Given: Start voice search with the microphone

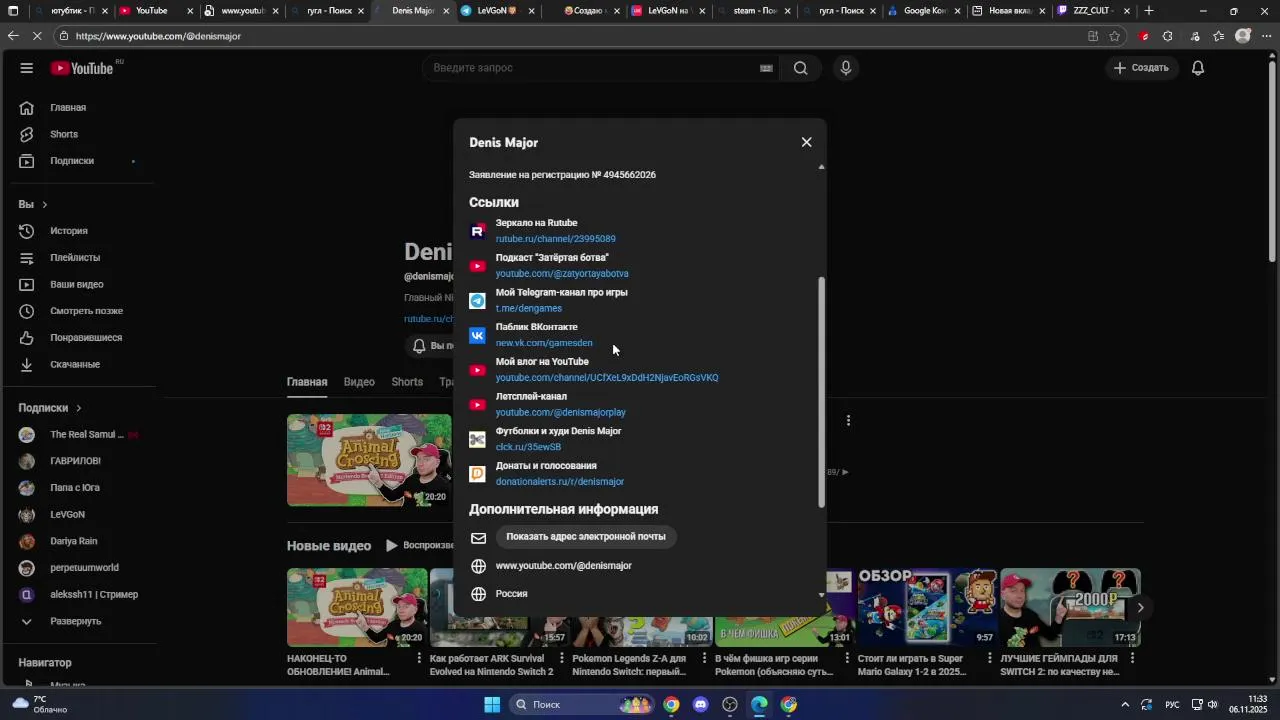Looking at the screenshot, I should tap(846, 68).
